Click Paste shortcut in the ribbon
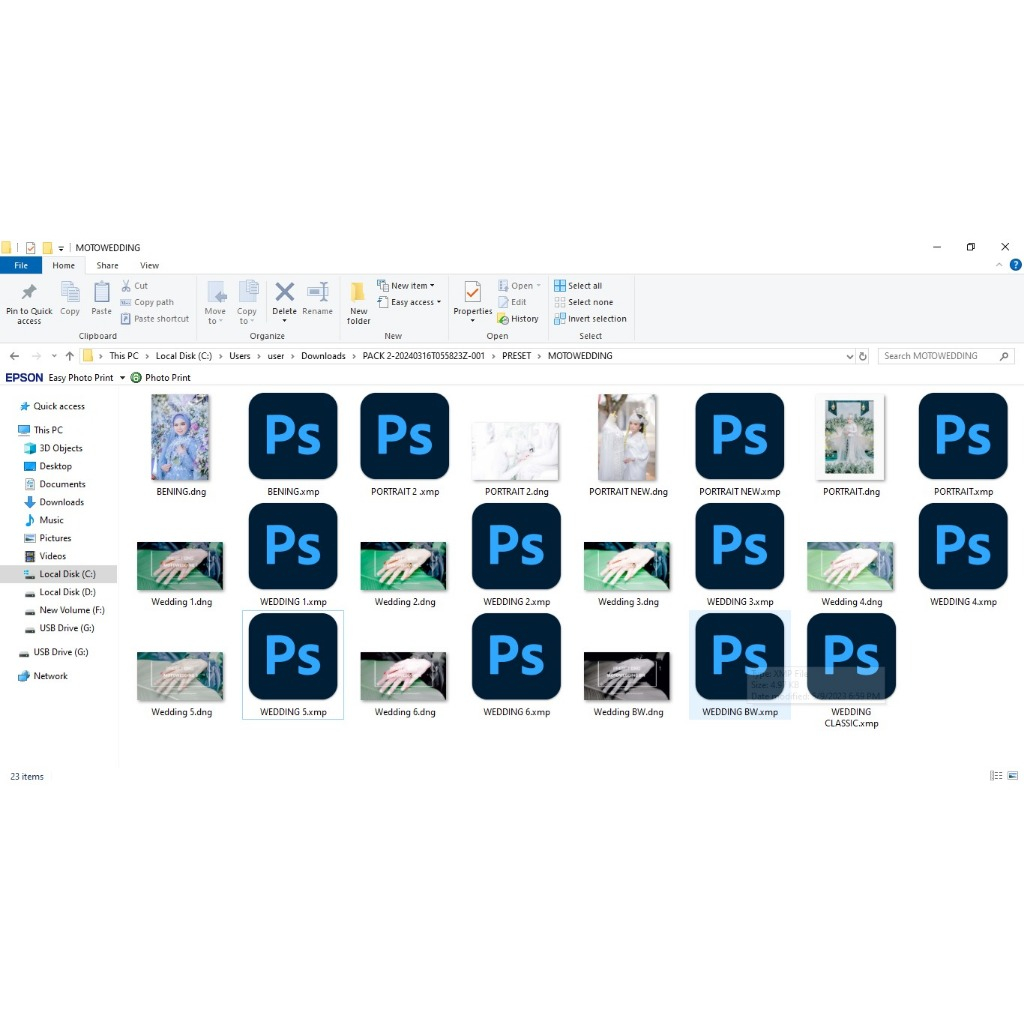This screenshot has height=1024, width=1024. [x=155, y=319]
